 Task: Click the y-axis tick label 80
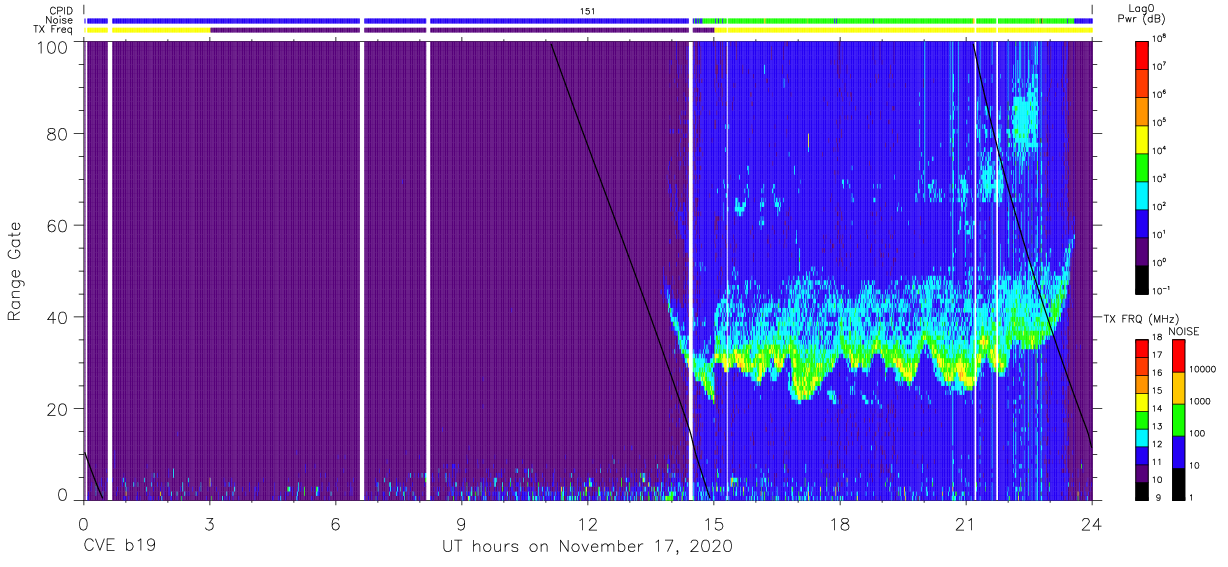(x=58, y=133)
